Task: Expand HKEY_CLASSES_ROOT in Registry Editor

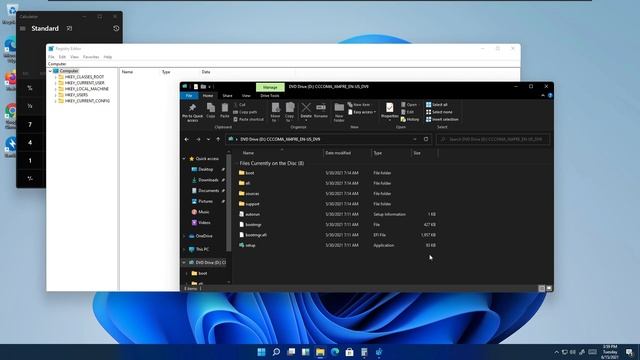Action: (56, 77)
